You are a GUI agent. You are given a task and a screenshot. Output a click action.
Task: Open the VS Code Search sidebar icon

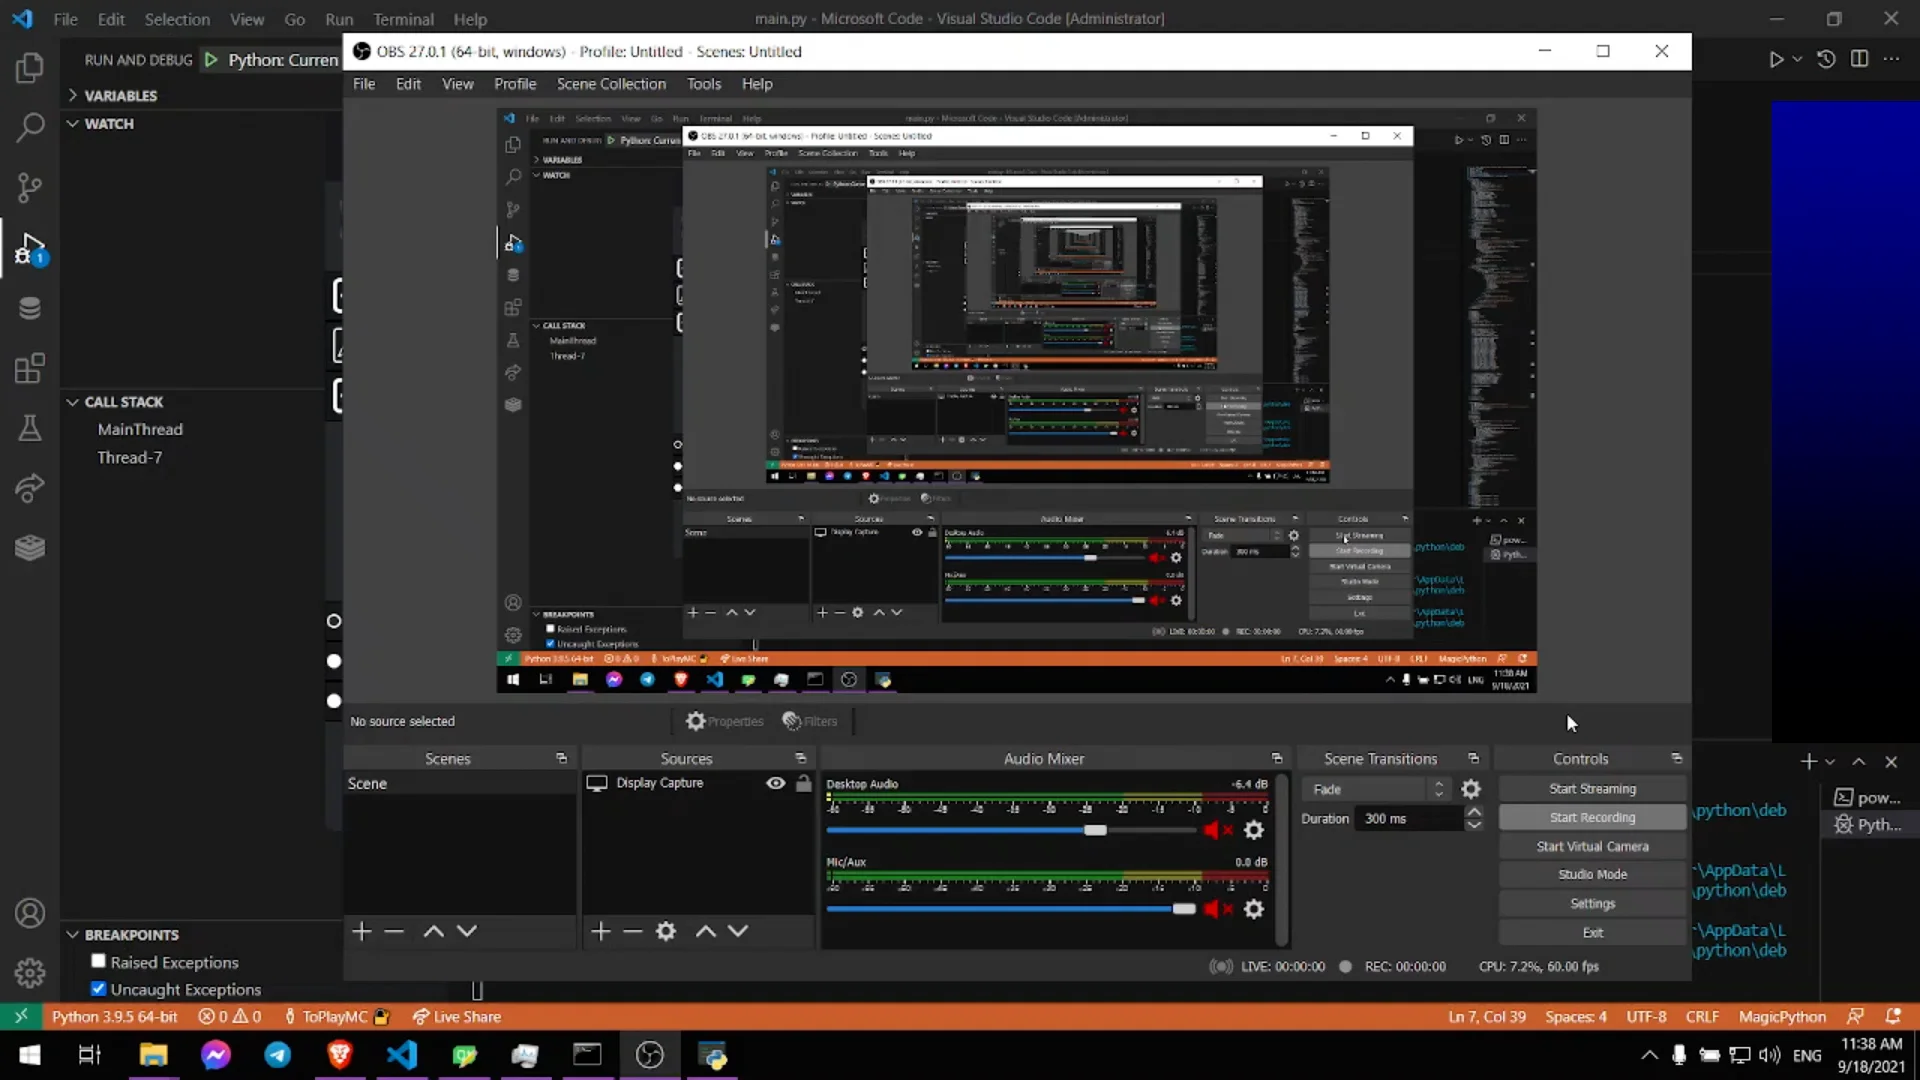tap(30, 127)
